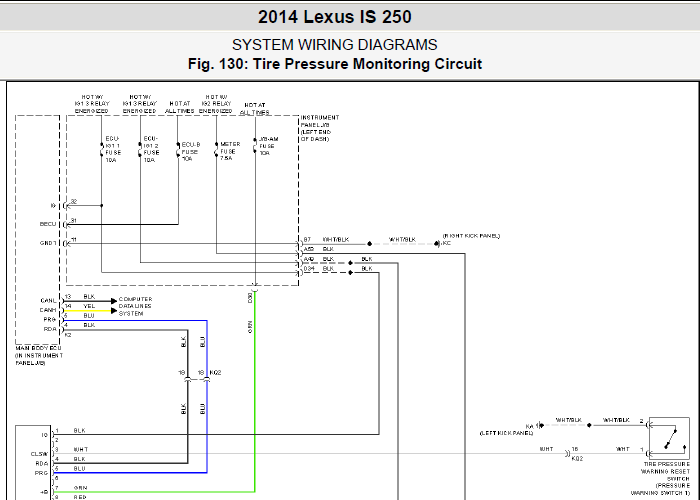The width and height of the screenshot is (700, 500).
Task: Click the fuse symbol beside ECU-B FUSE
Action: (178, 151)
